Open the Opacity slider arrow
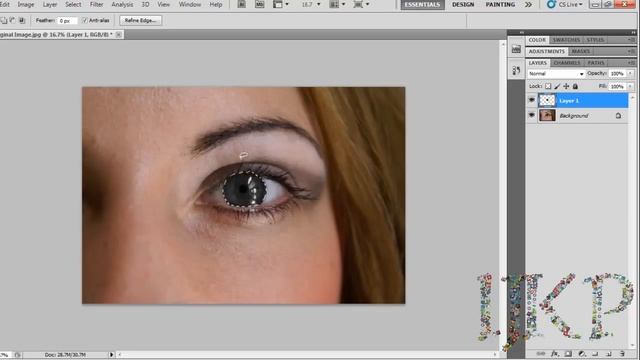 (x=631, y=73)
